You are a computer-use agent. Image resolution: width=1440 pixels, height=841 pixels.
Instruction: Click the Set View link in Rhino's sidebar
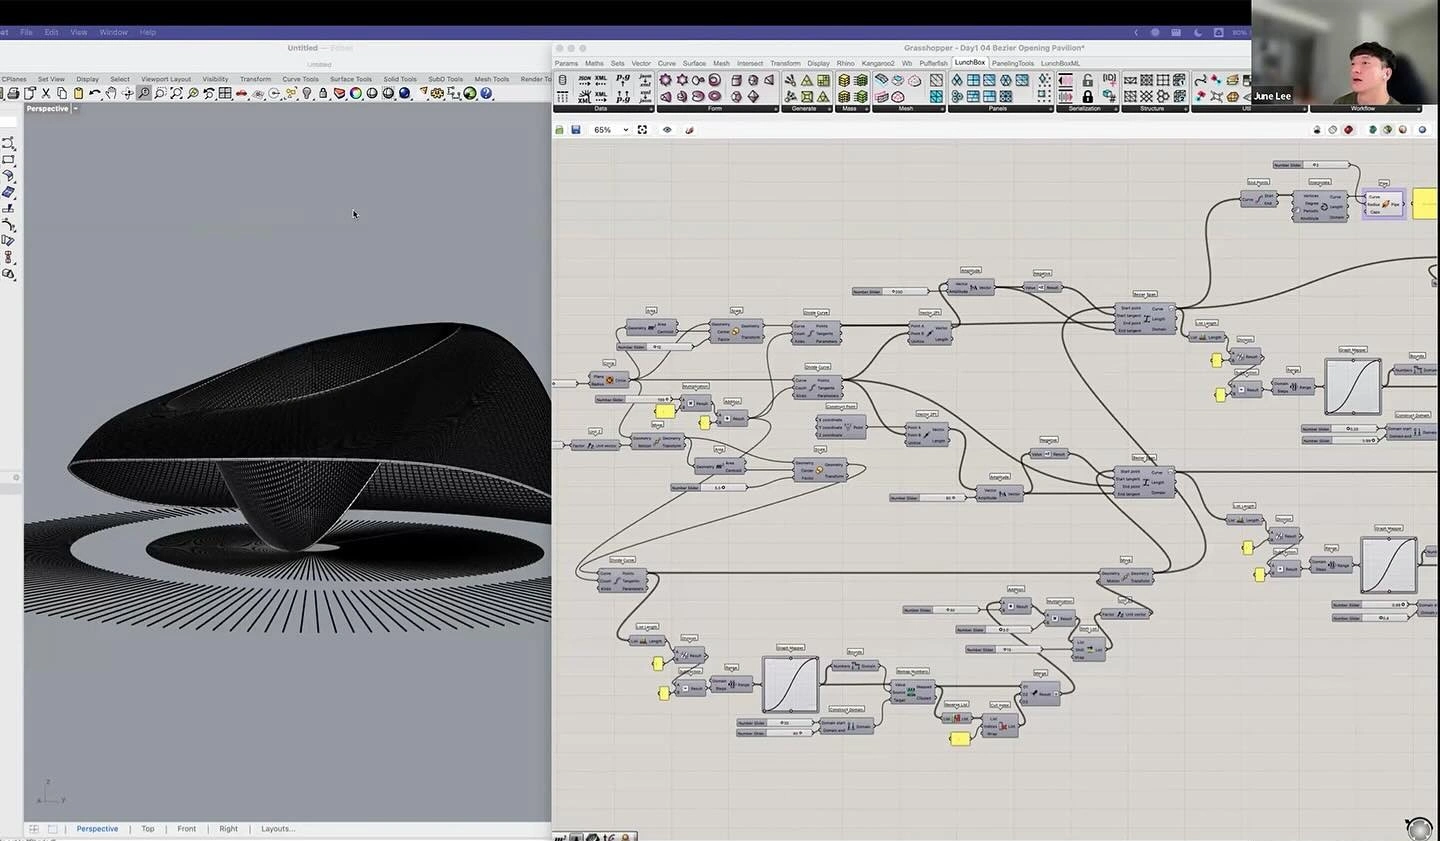click(51, 78)
